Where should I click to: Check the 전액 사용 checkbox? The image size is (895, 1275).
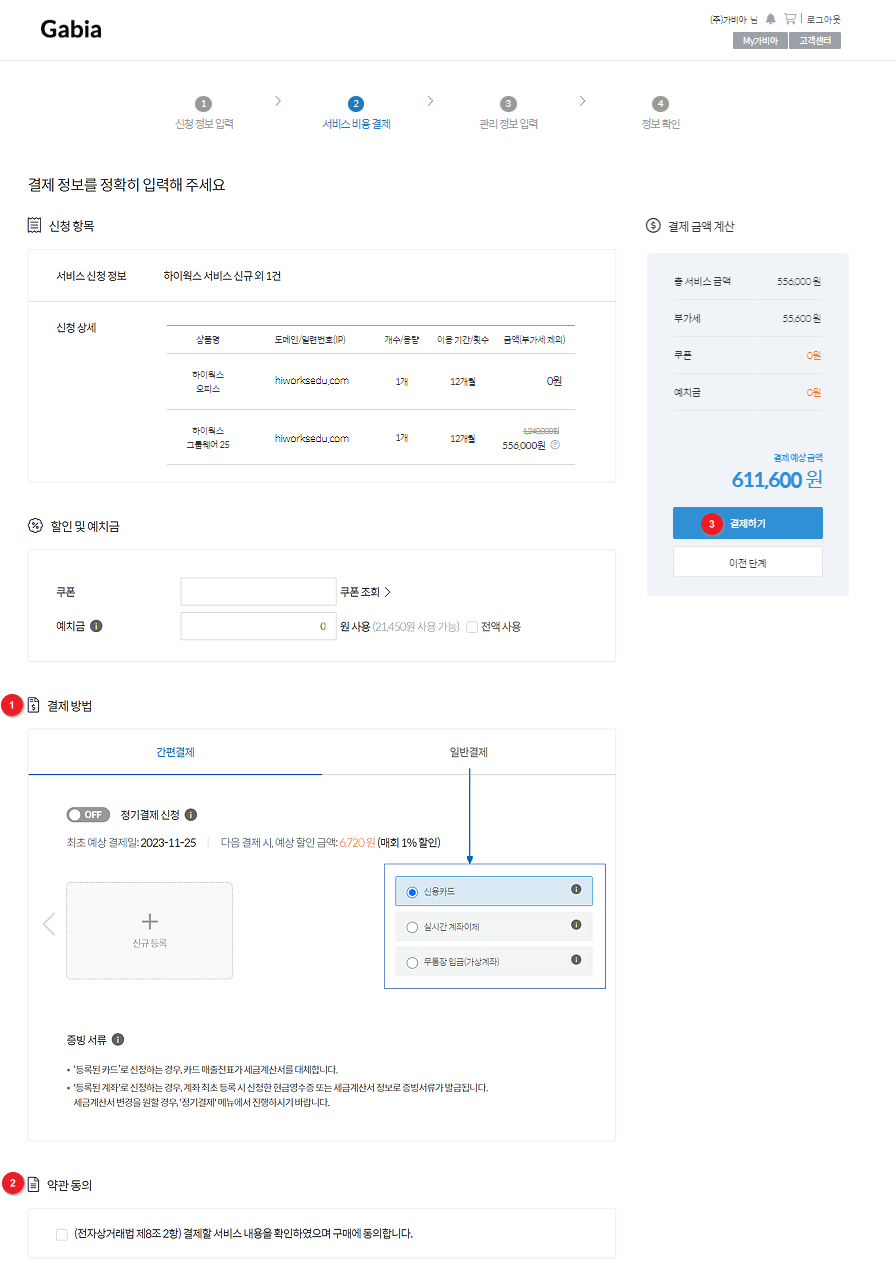click(x=472, y=627)
